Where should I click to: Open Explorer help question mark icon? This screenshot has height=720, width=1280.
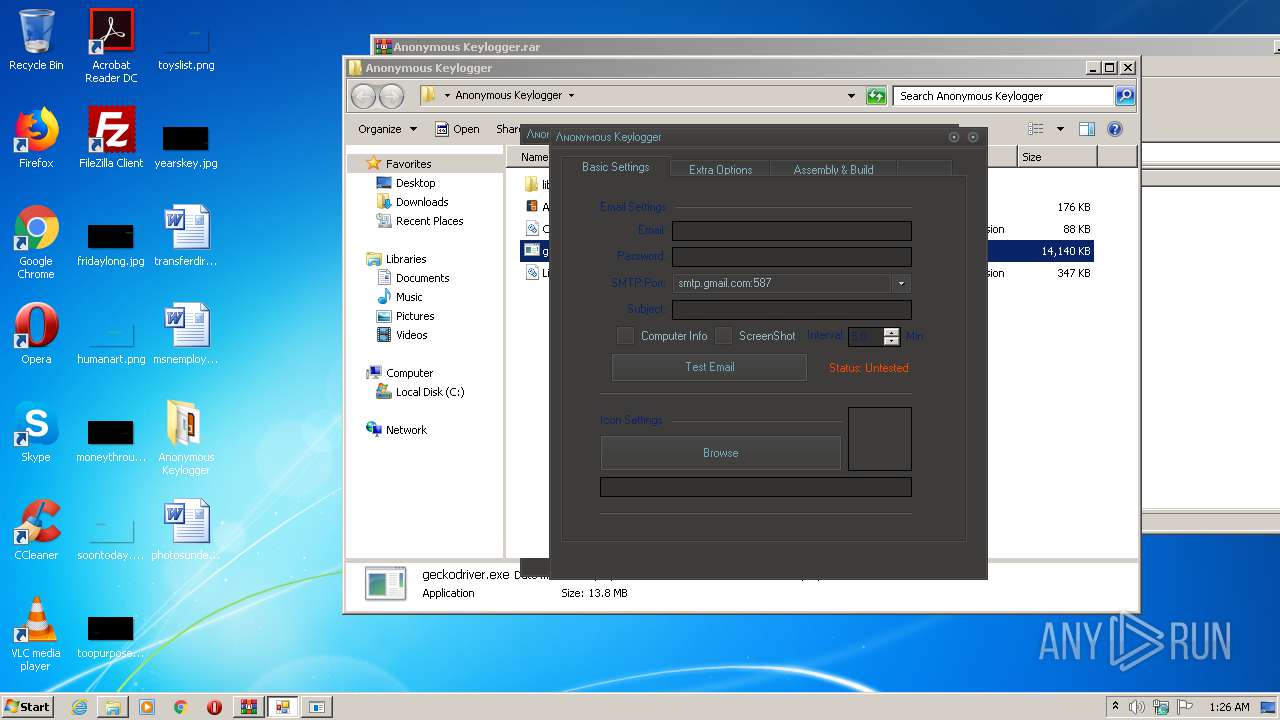pyautogui.click(x=1115, y=129)
